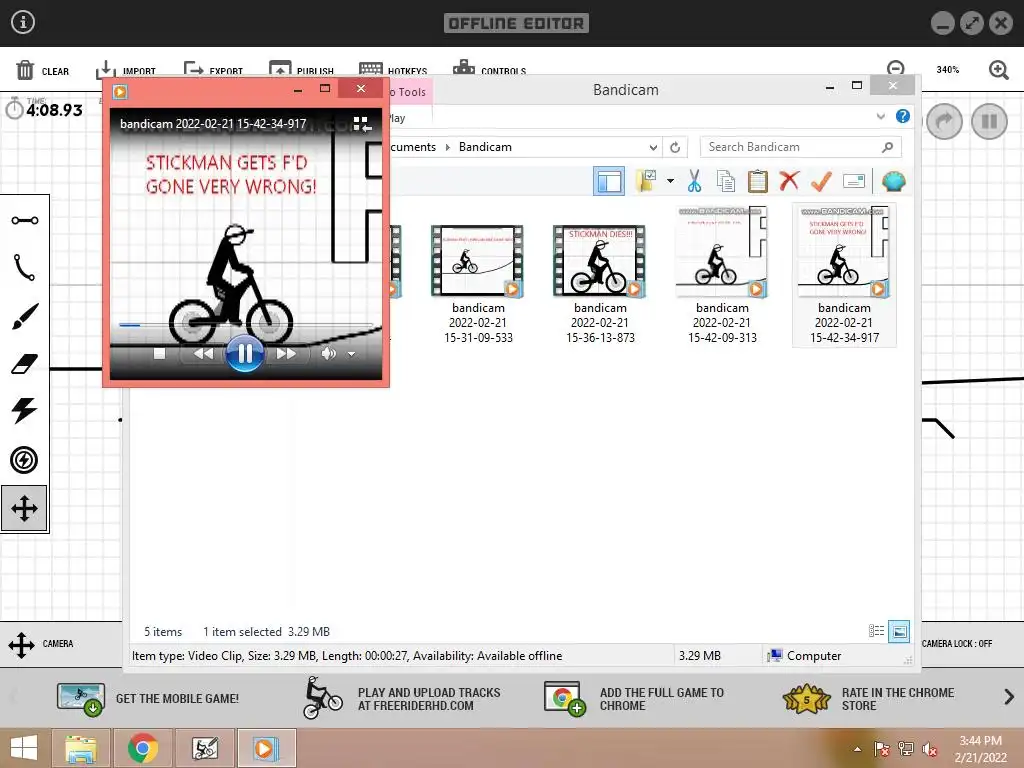Image resolution: width=1024 pixels, height=768 pixels.
Task: Click the Rename icon in explorer toolbar
Action: pos(854,181)
